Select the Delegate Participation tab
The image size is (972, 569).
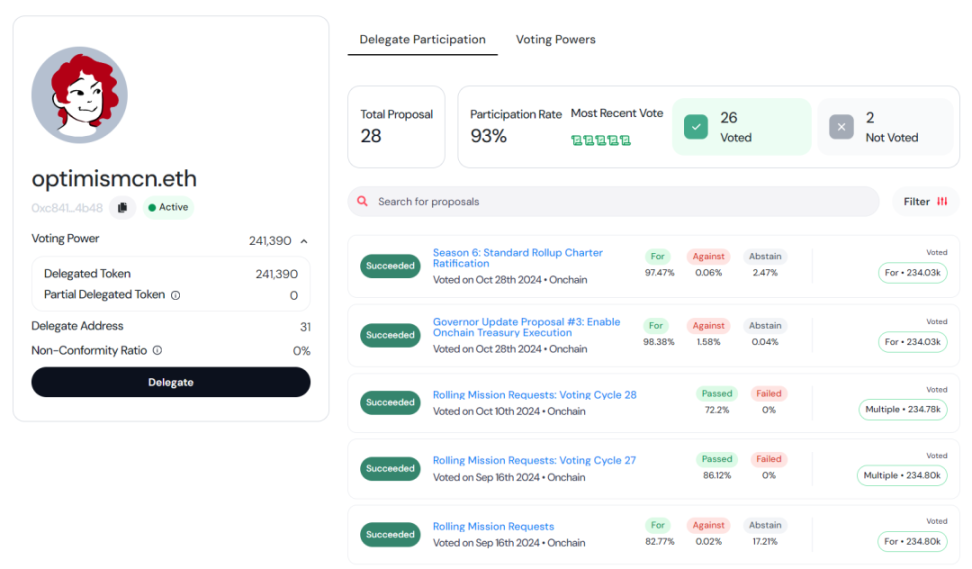point(422,40)
